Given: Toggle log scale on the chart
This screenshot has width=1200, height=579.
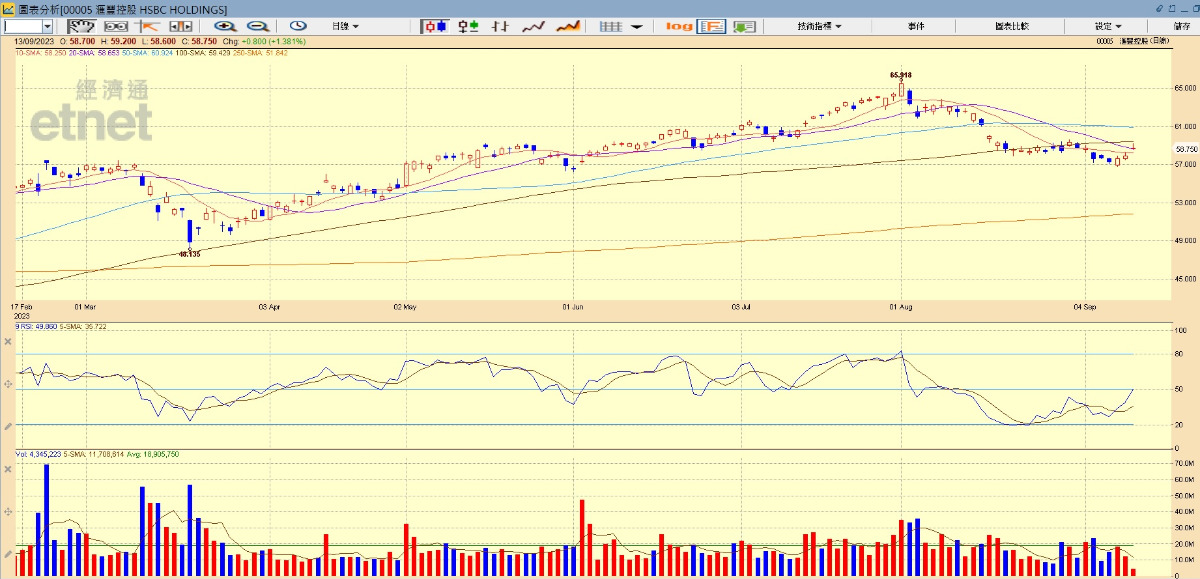Looking at the screenshot, I should click(x=679, y=26).
